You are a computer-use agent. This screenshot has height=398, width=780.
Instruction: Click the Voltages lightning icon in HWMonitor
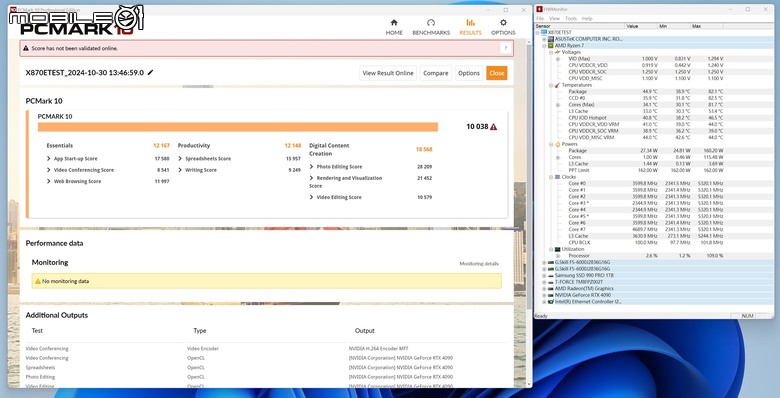(558, 52)
